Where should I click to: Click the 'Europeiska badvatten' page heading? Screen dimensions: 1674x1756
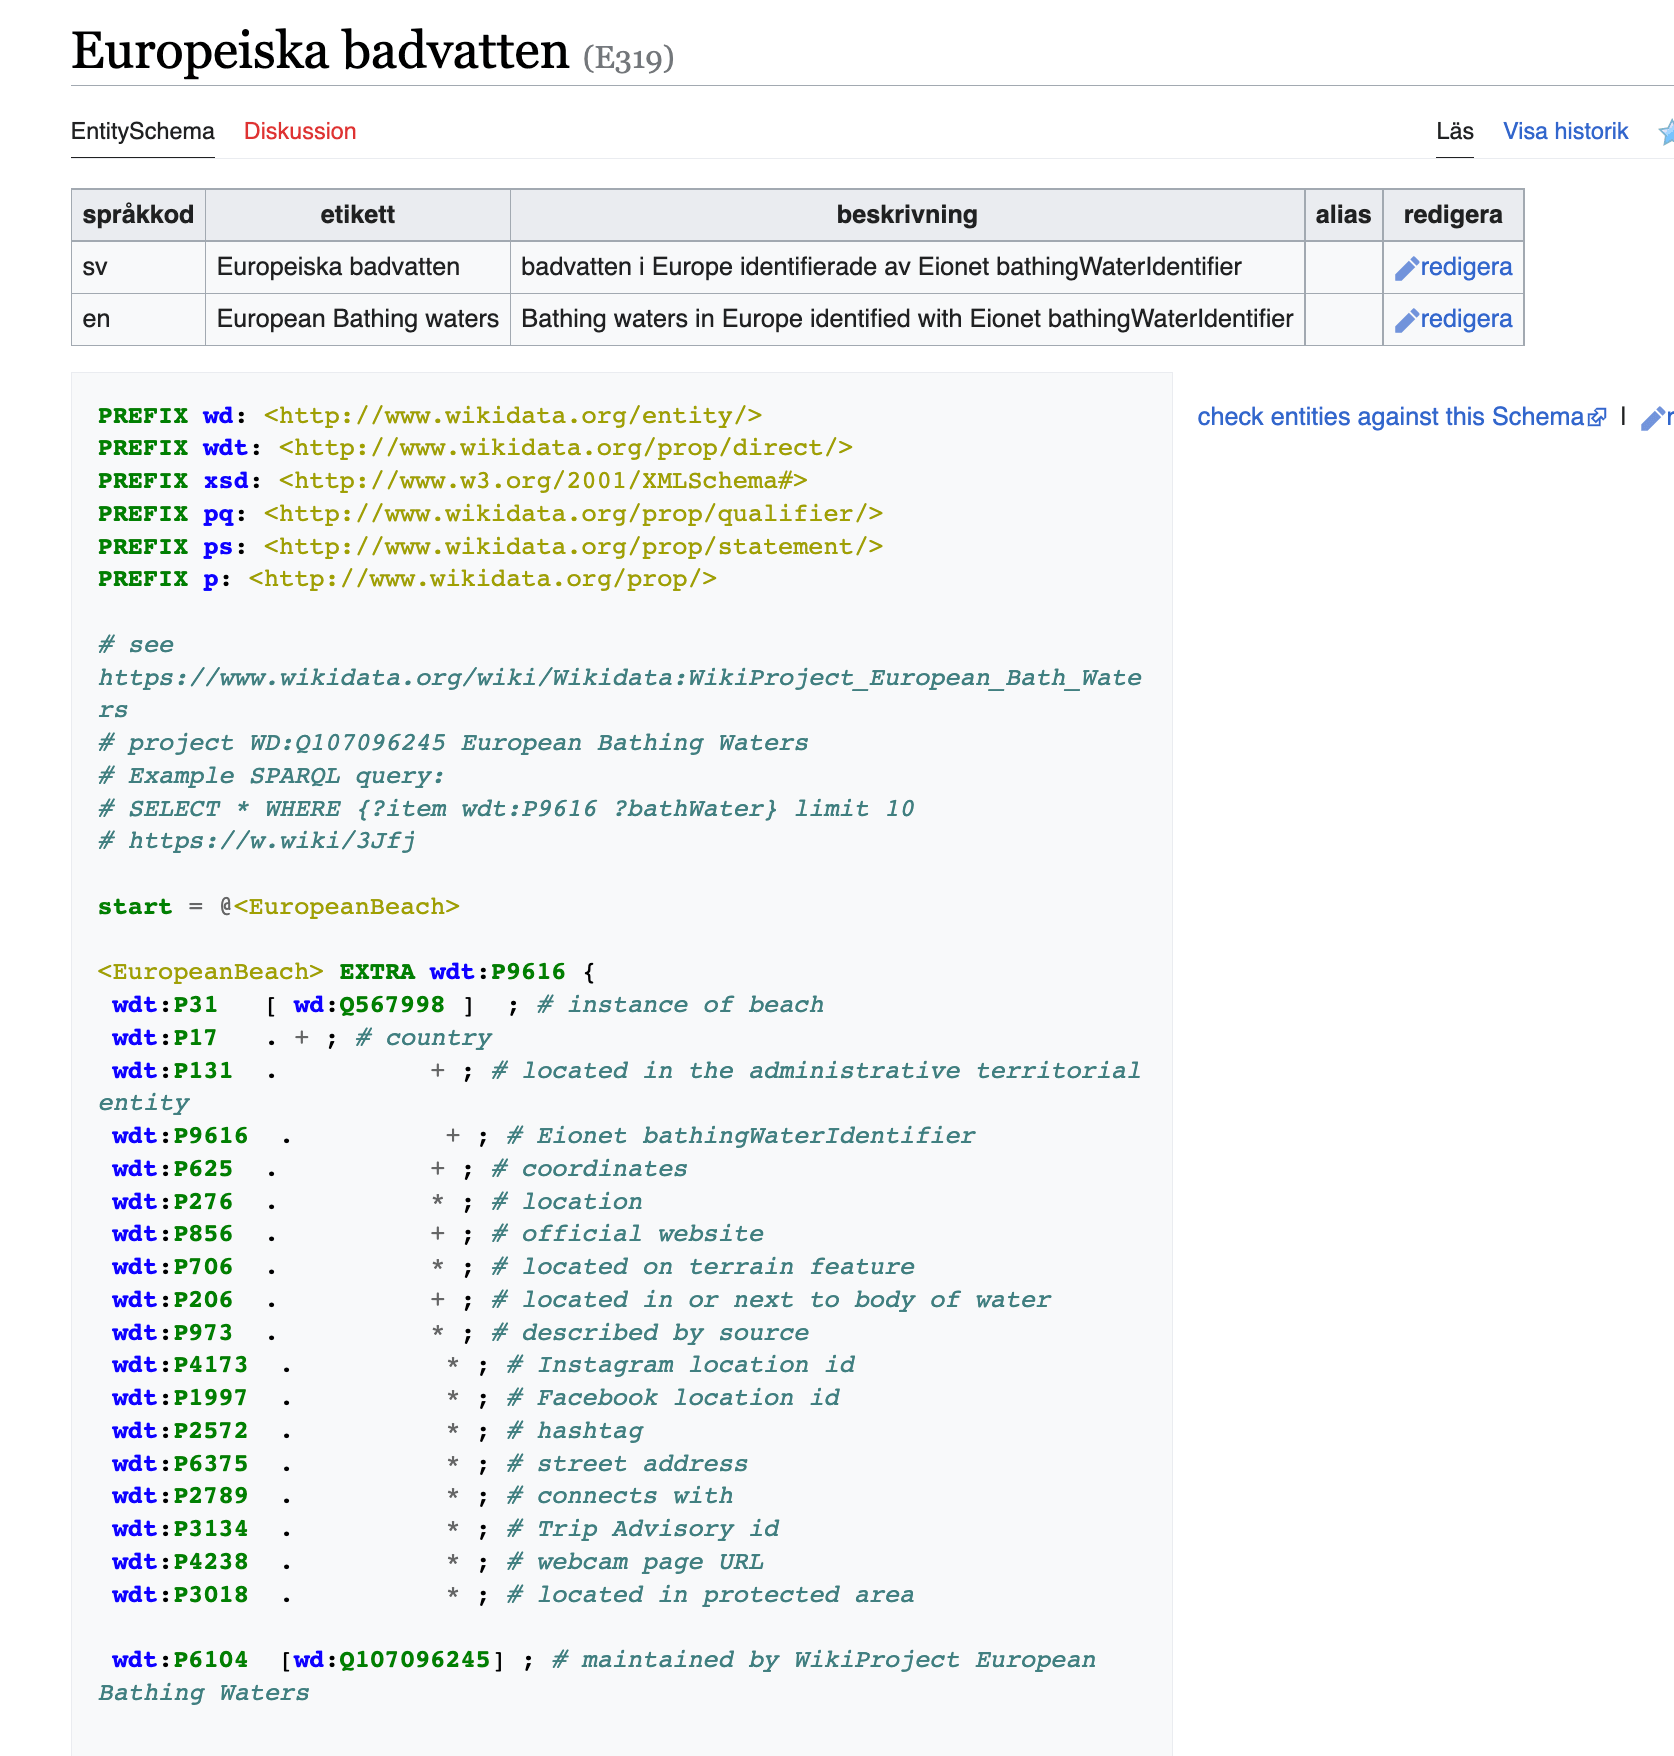tap(320, 50)
